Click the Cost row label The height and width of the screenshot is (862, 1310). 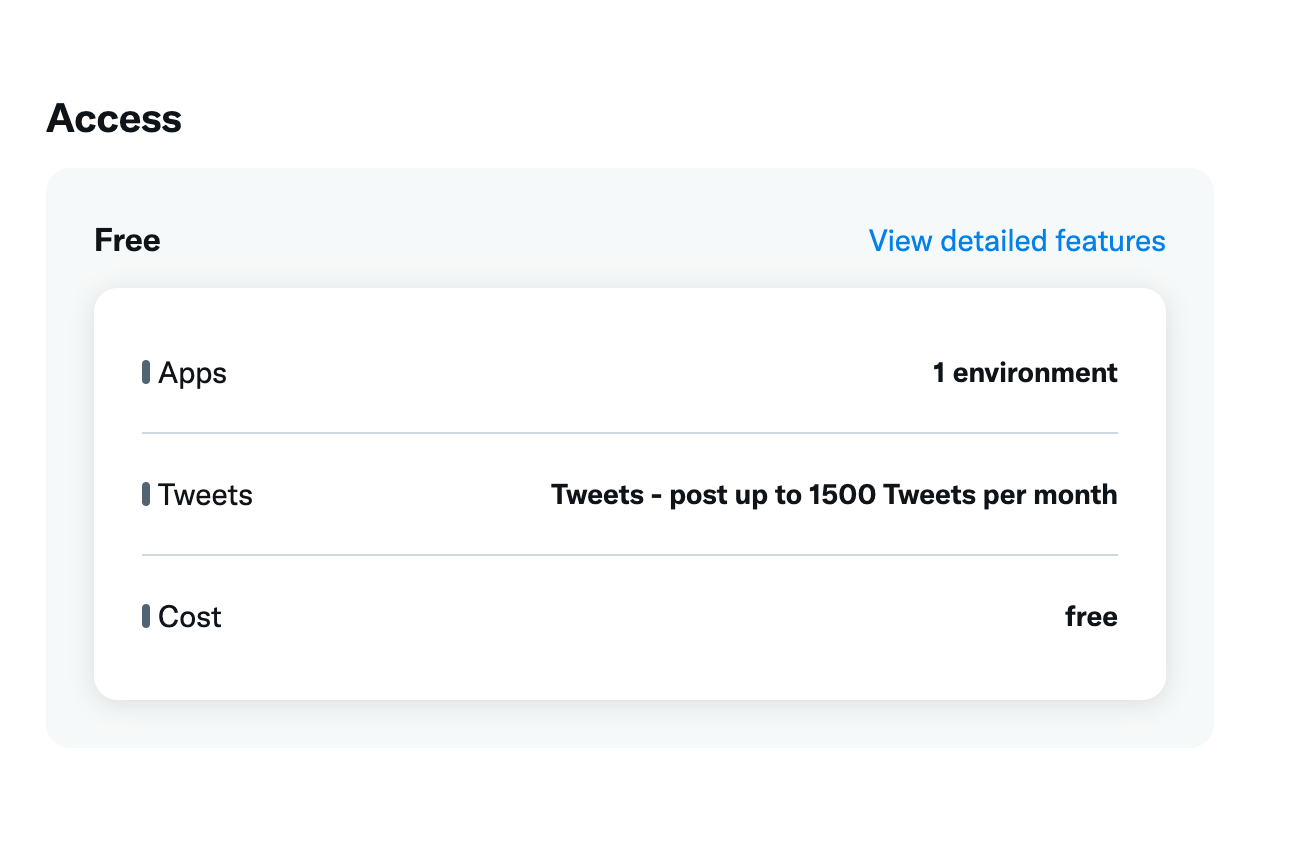[x=189, y=617]
